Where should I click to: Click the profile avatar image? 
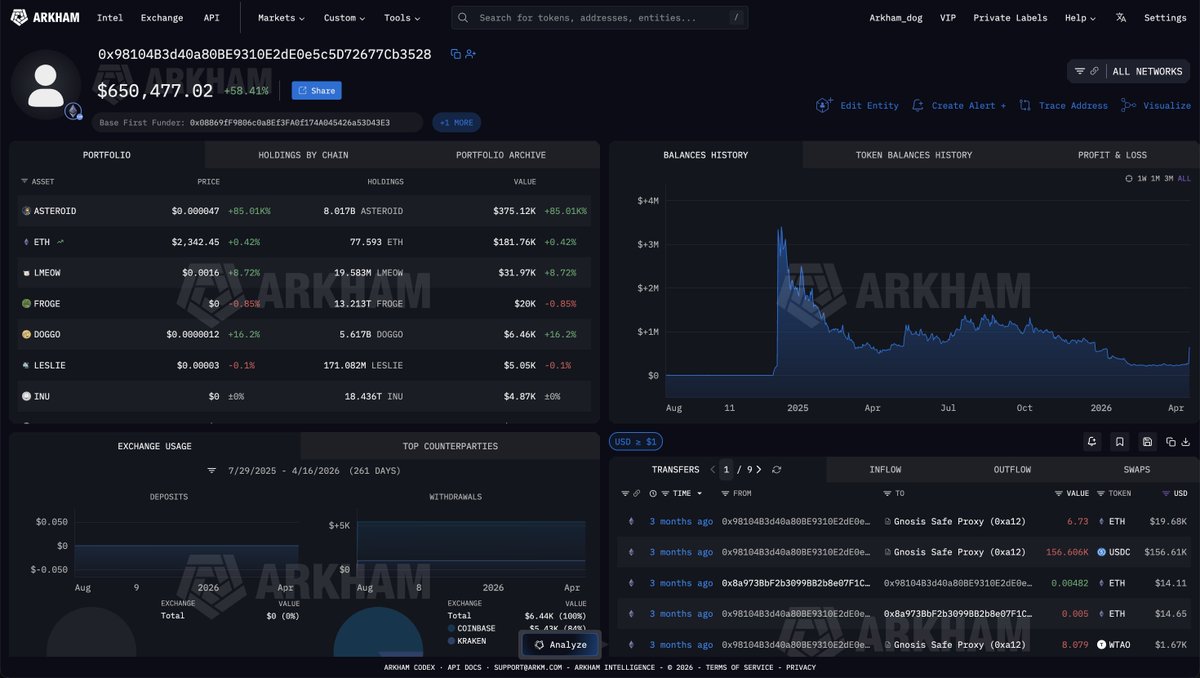click(x=46, y=85)
